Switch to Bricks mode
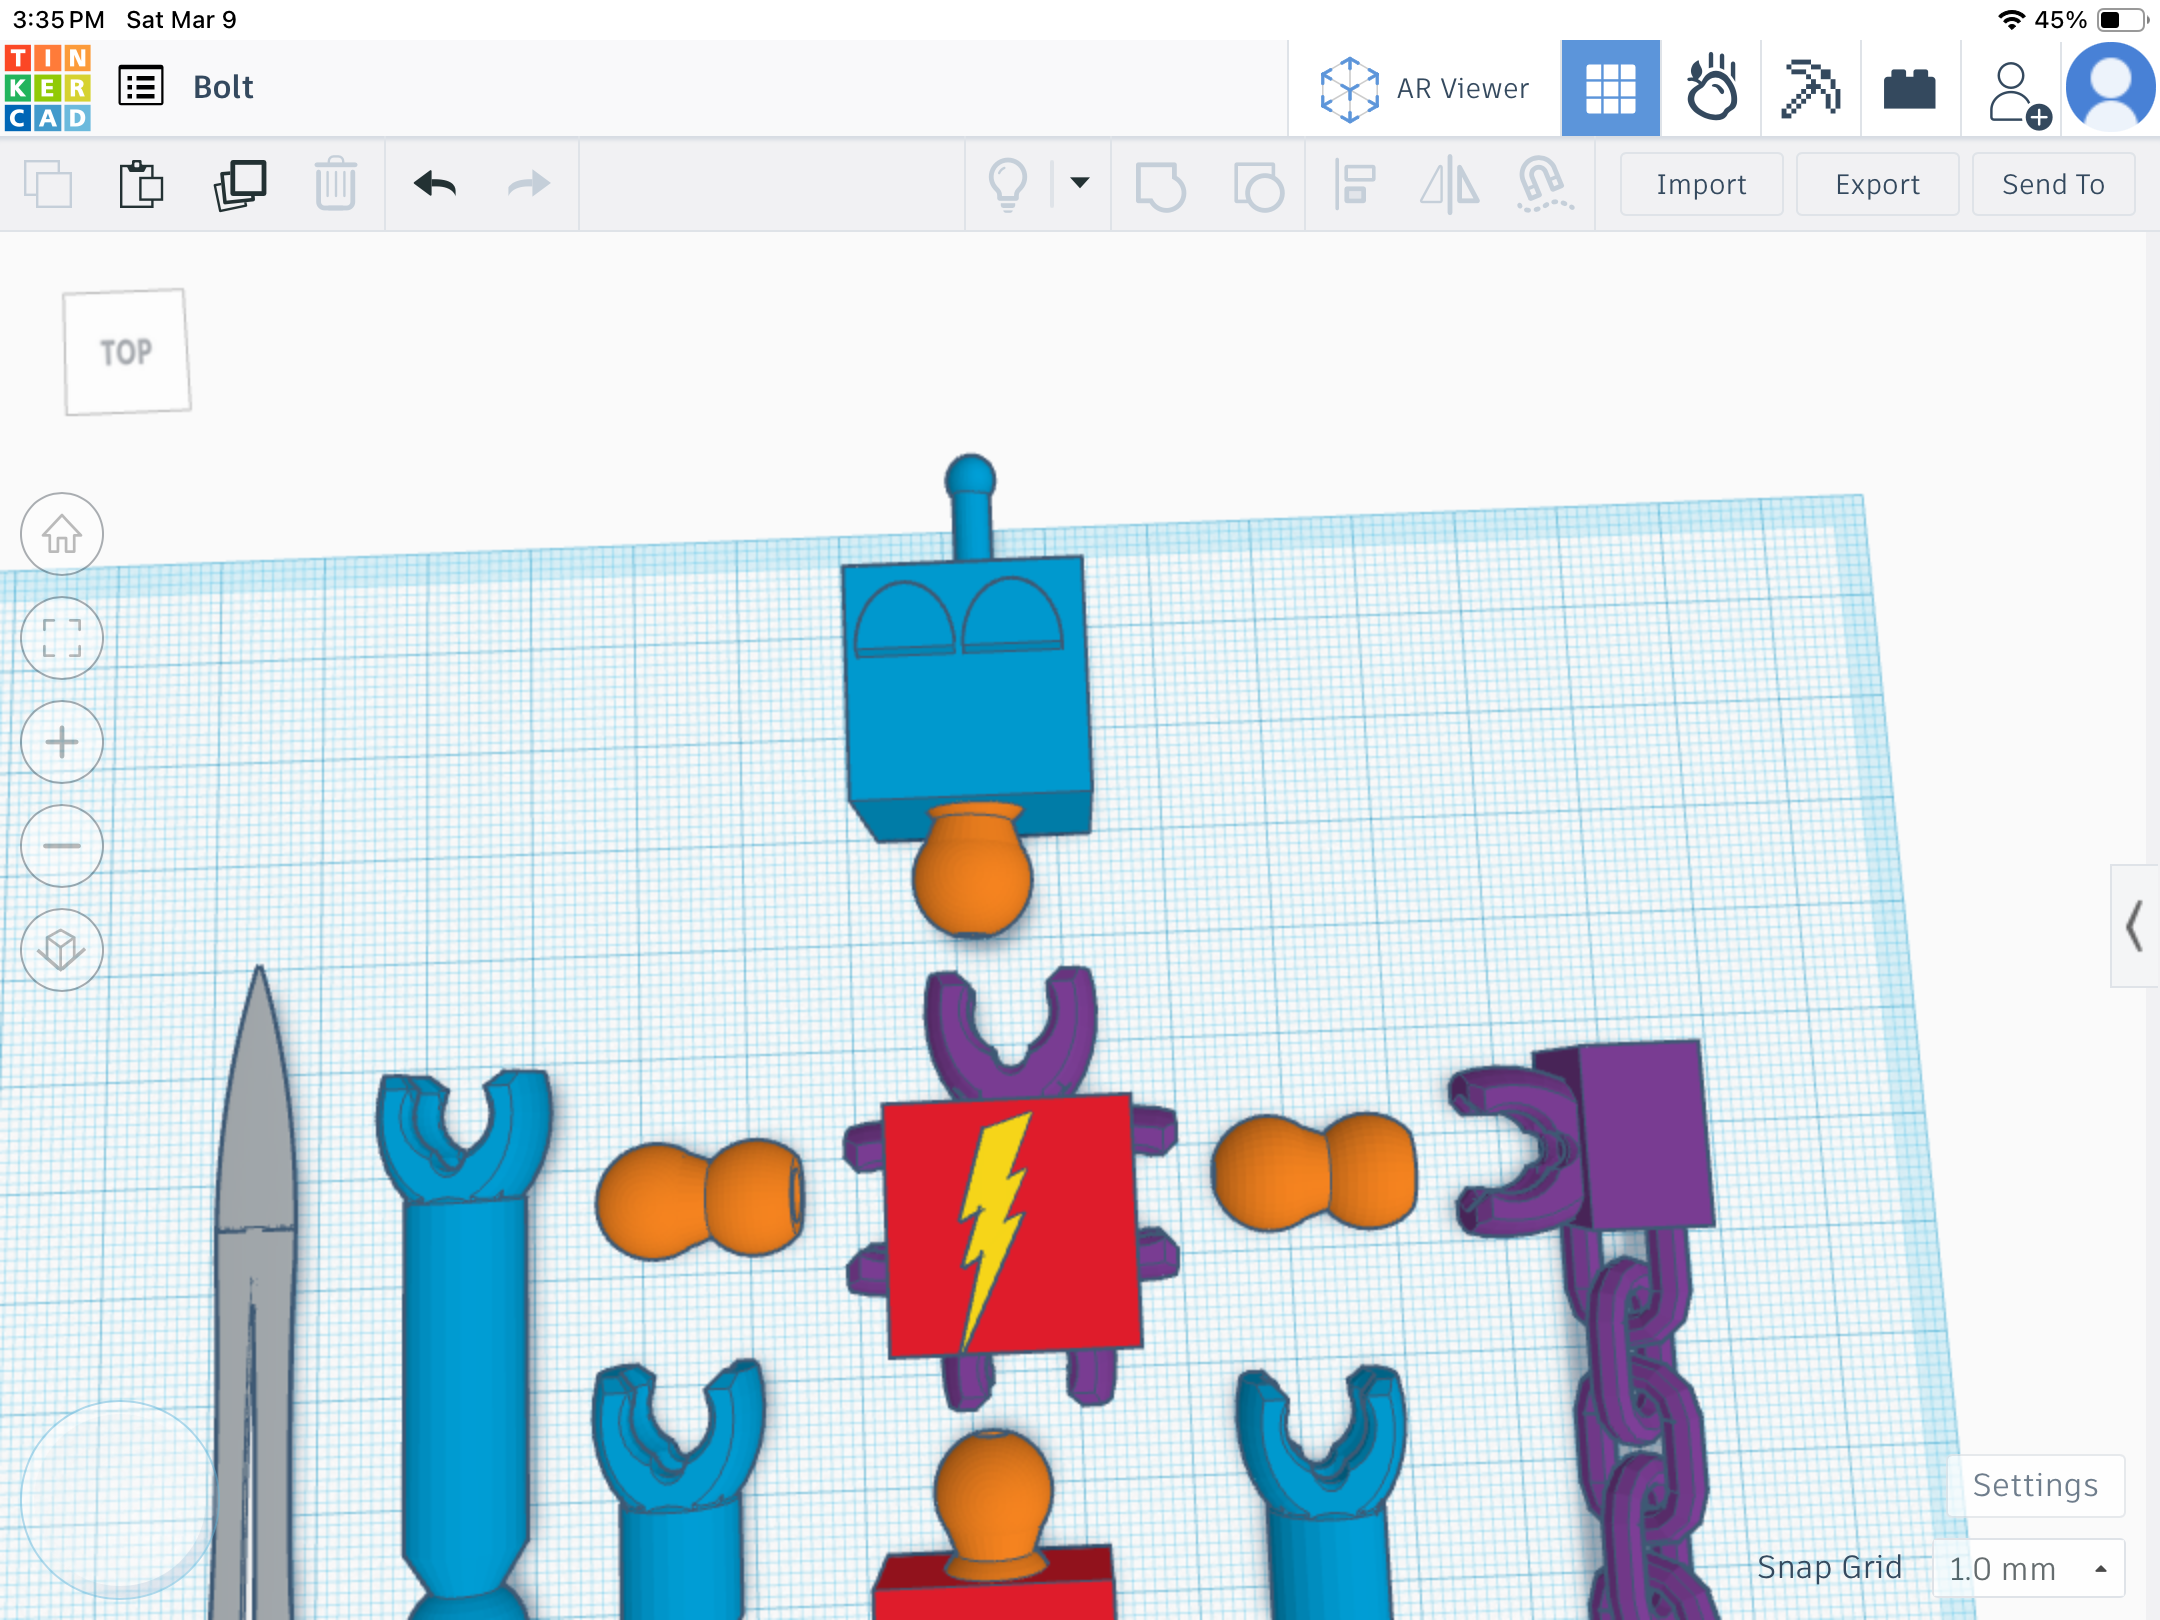2160x1620 pixels. [1910, 88]
